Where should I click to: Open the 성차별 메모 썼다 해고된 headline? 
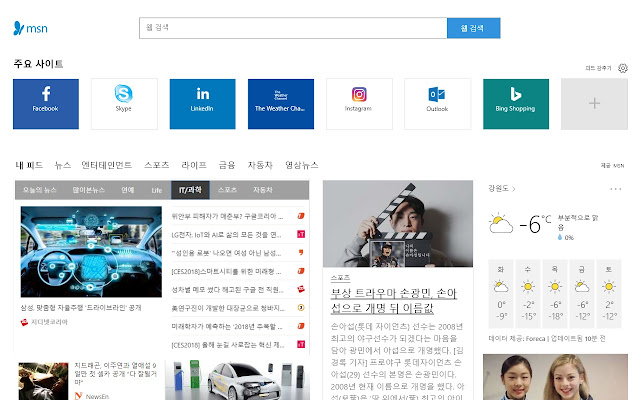click(227, 289)
